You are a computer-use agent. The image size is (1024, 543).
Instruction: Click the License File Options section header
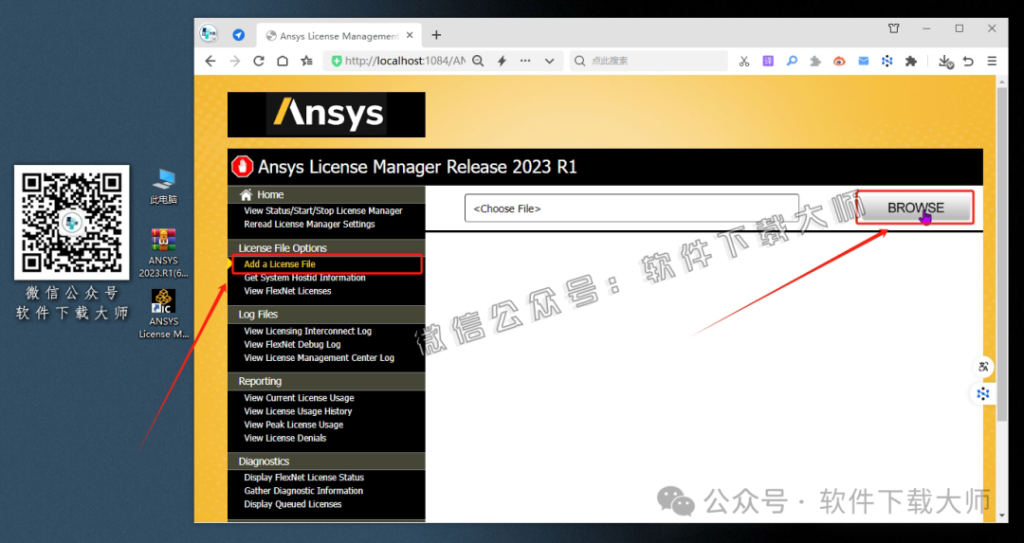(326, 248)
